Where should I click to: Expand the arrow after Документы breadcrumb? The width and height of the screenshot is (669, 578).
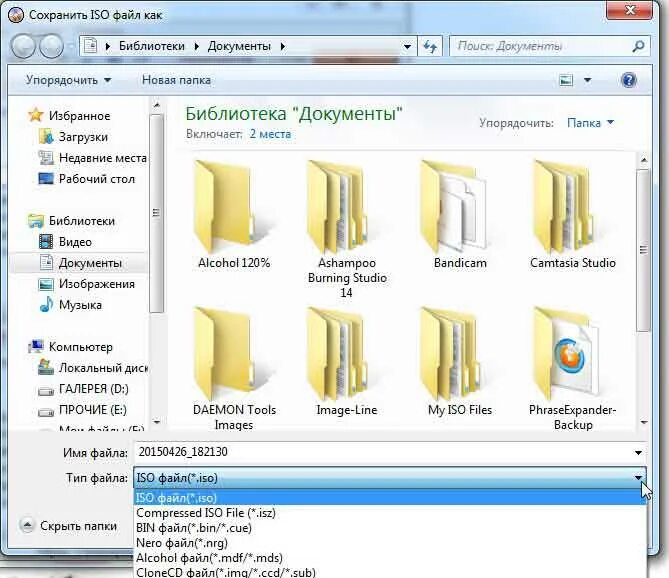282,46
